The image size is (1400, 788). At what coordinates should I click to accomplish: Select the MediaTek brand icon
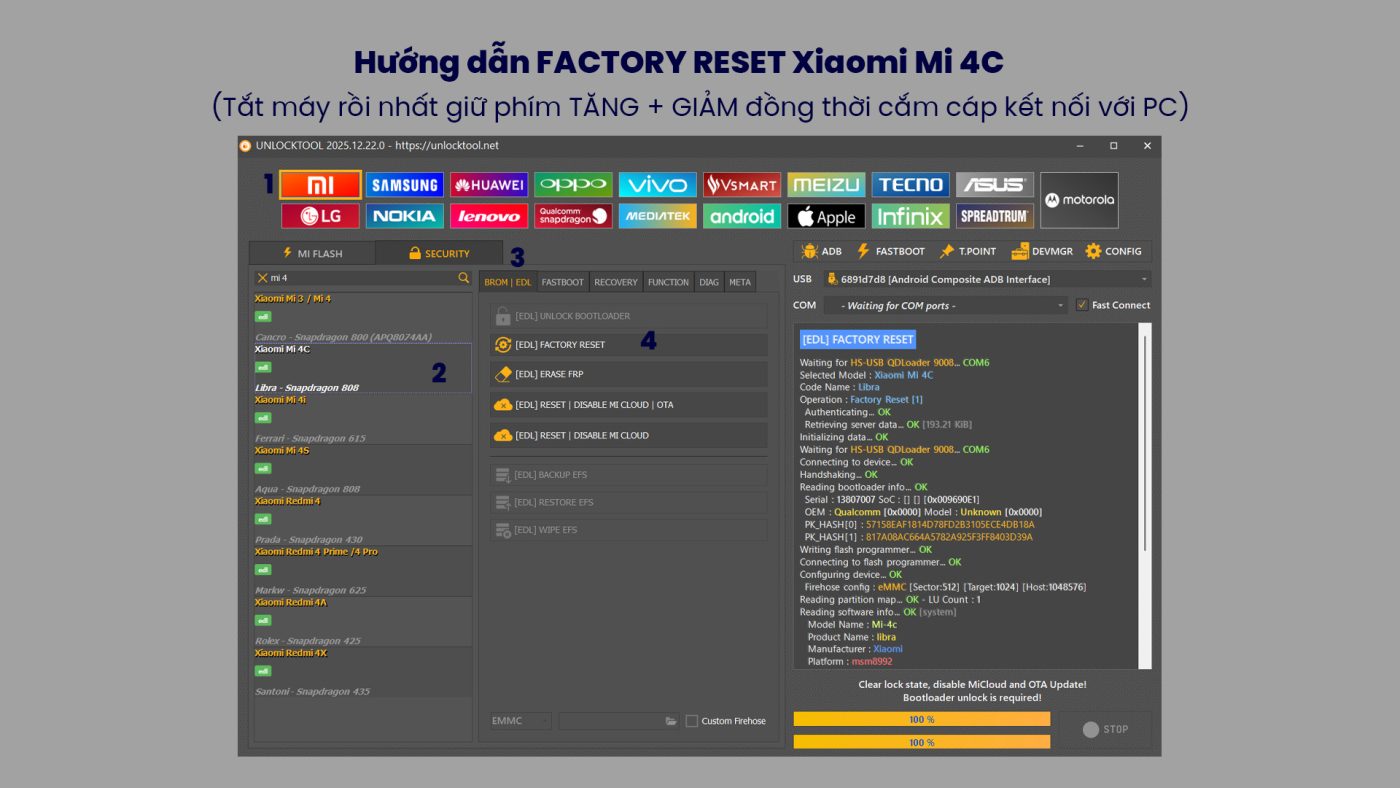click(657, 216)
